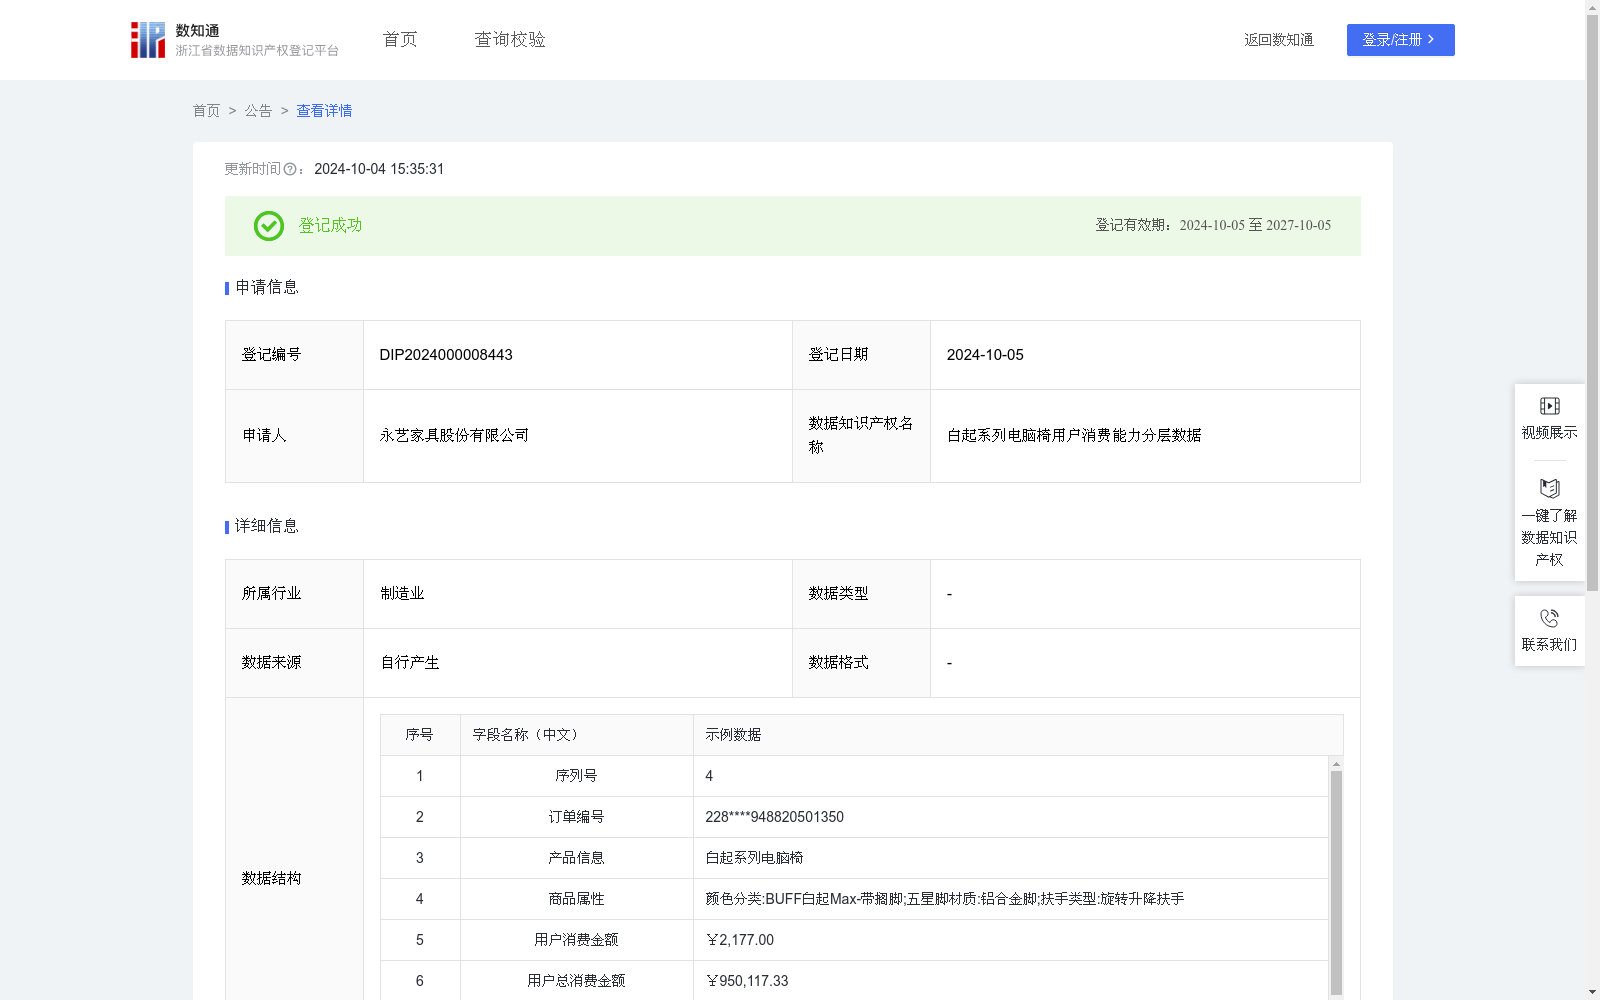Click update time 2024-10-04 15:35:31

379,170
